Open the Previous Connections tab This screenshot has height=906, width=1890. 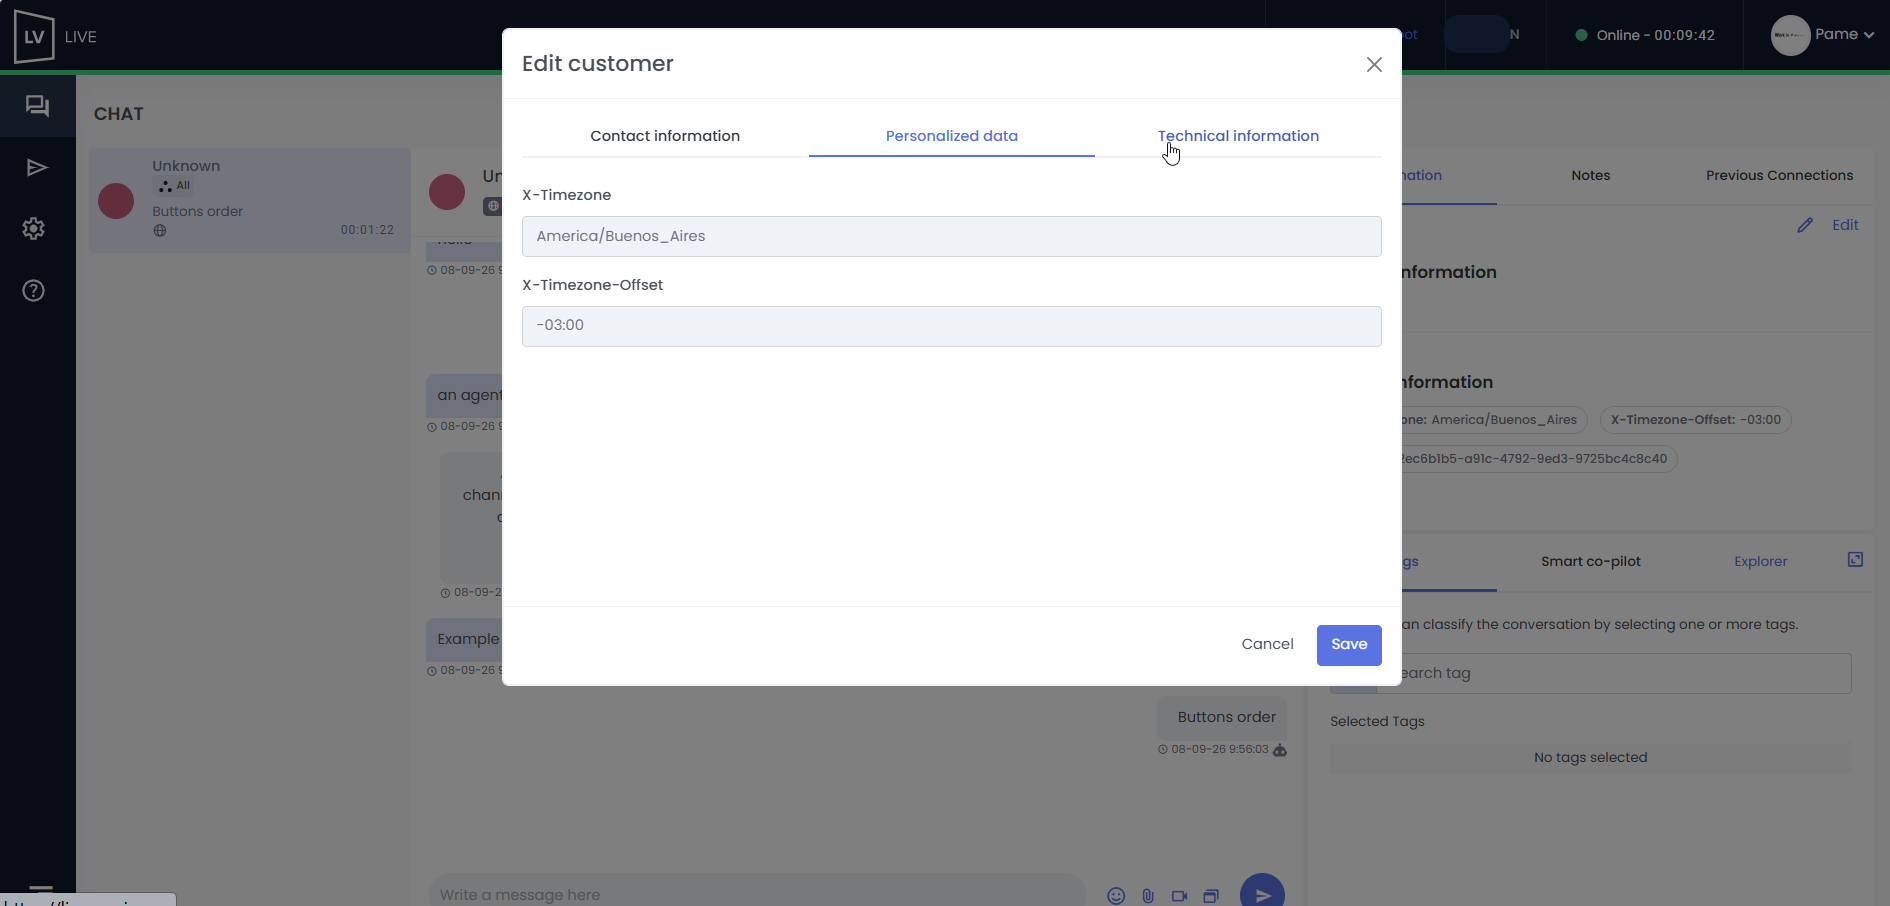(1779, 175)
